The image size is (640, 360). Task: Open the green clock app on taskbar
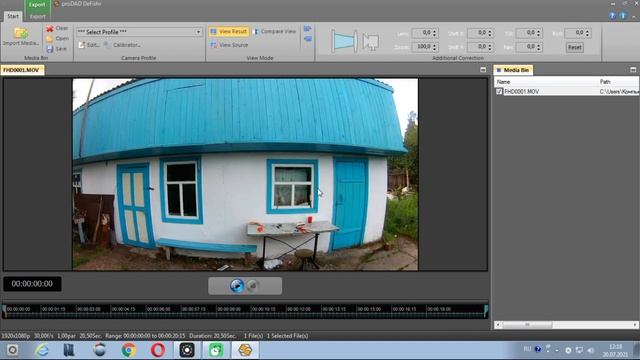click(216, 350)
